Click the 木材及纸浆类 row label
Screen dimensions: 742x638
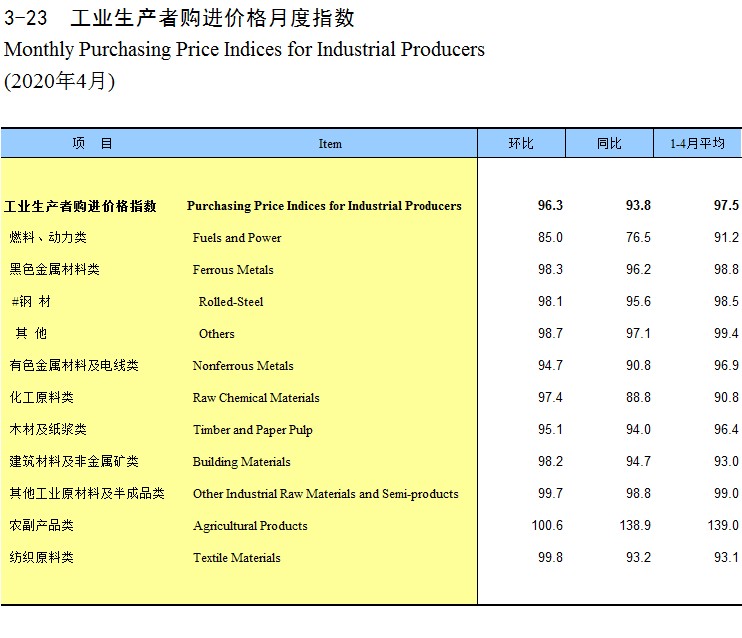coord(48,429)
